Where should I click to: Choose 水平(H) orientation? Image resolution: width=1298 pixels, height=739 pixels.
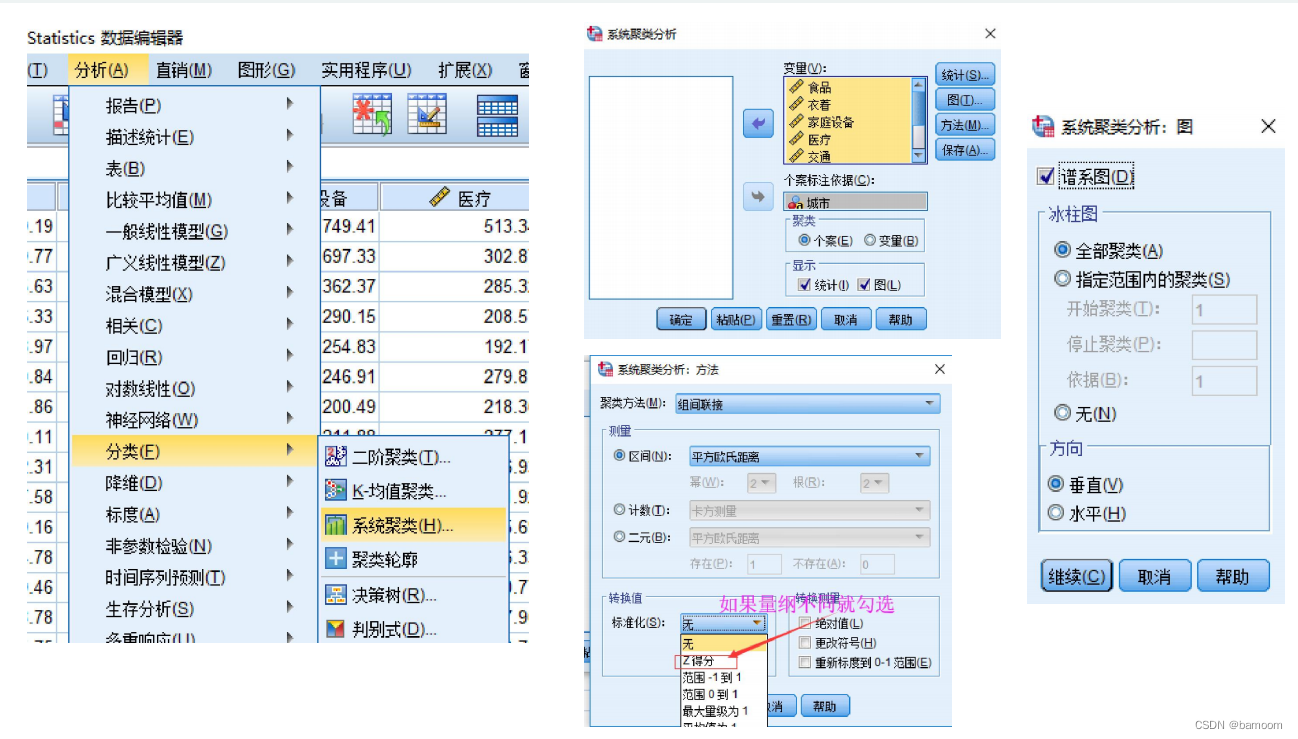click(1055, 513)
